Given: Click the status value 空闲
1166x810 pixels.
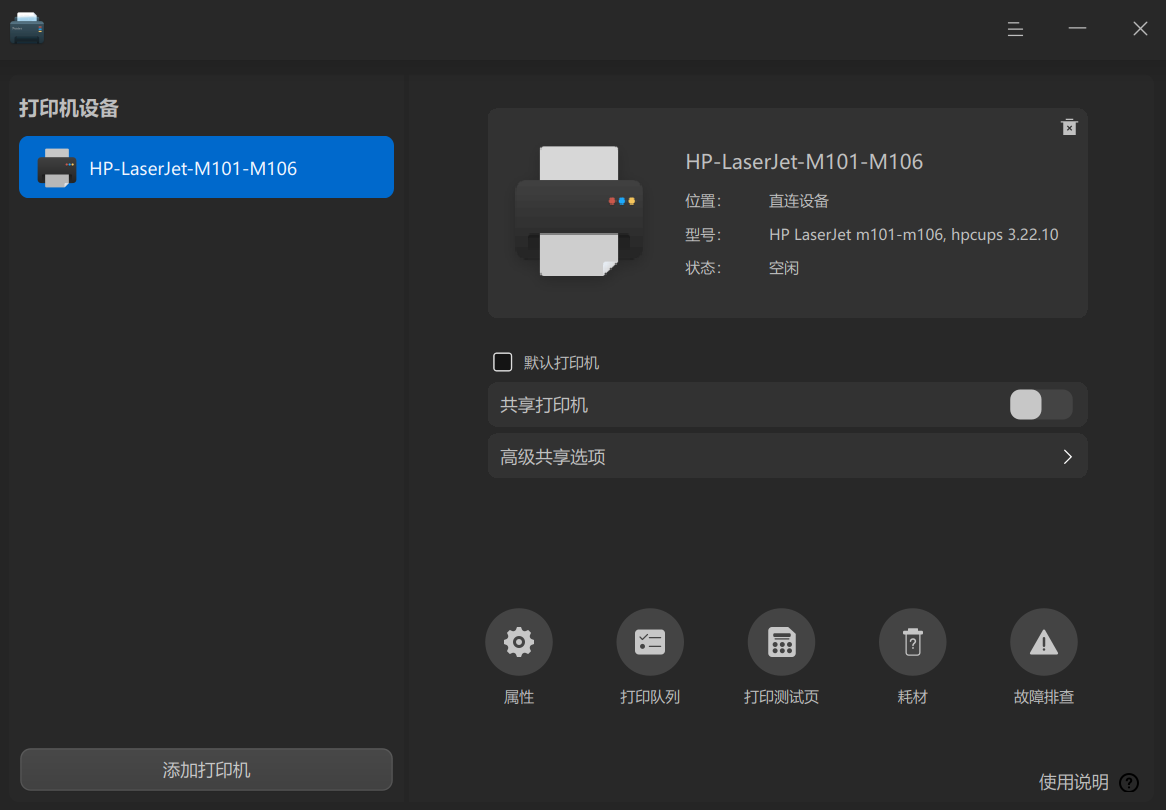Looking at the screenshot, I should click(x=784, y=268).
